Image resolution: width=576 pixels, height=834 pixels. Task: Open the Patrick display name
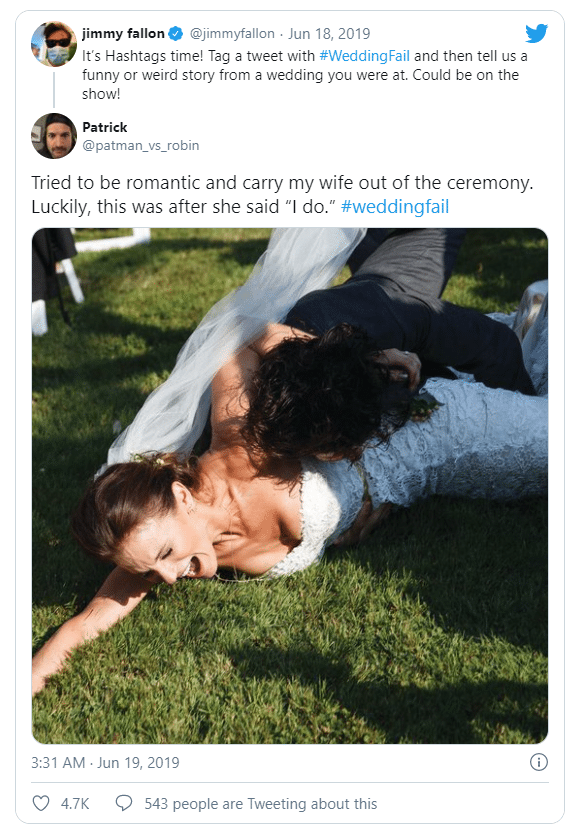click(105, 127)
